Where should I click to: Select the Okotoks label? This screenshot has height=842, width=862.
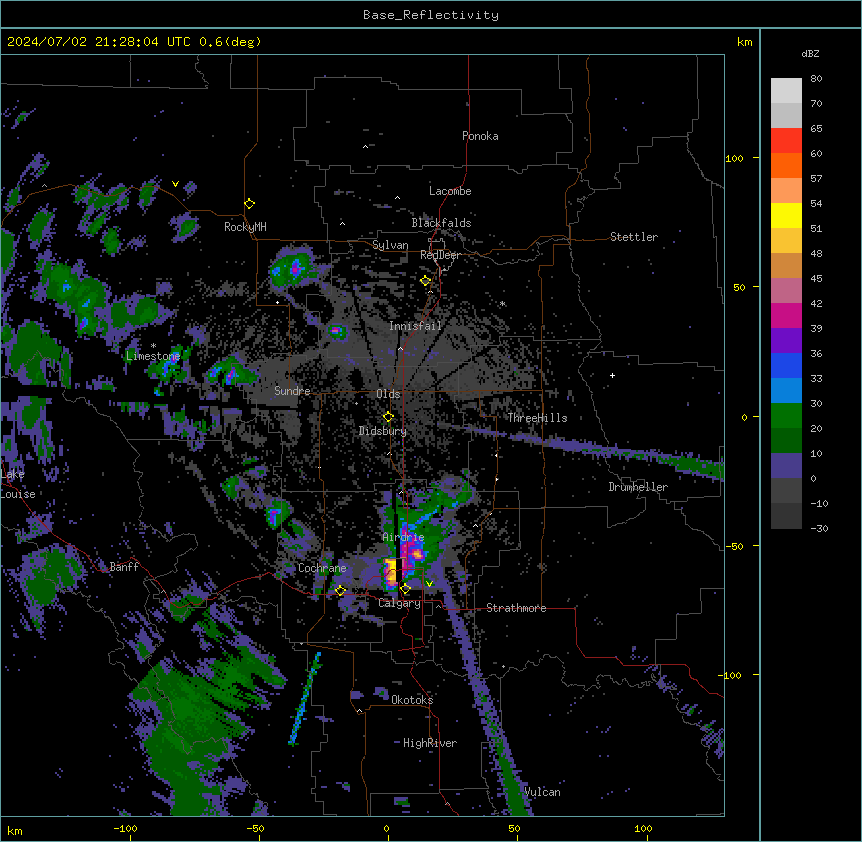point(412,700)
